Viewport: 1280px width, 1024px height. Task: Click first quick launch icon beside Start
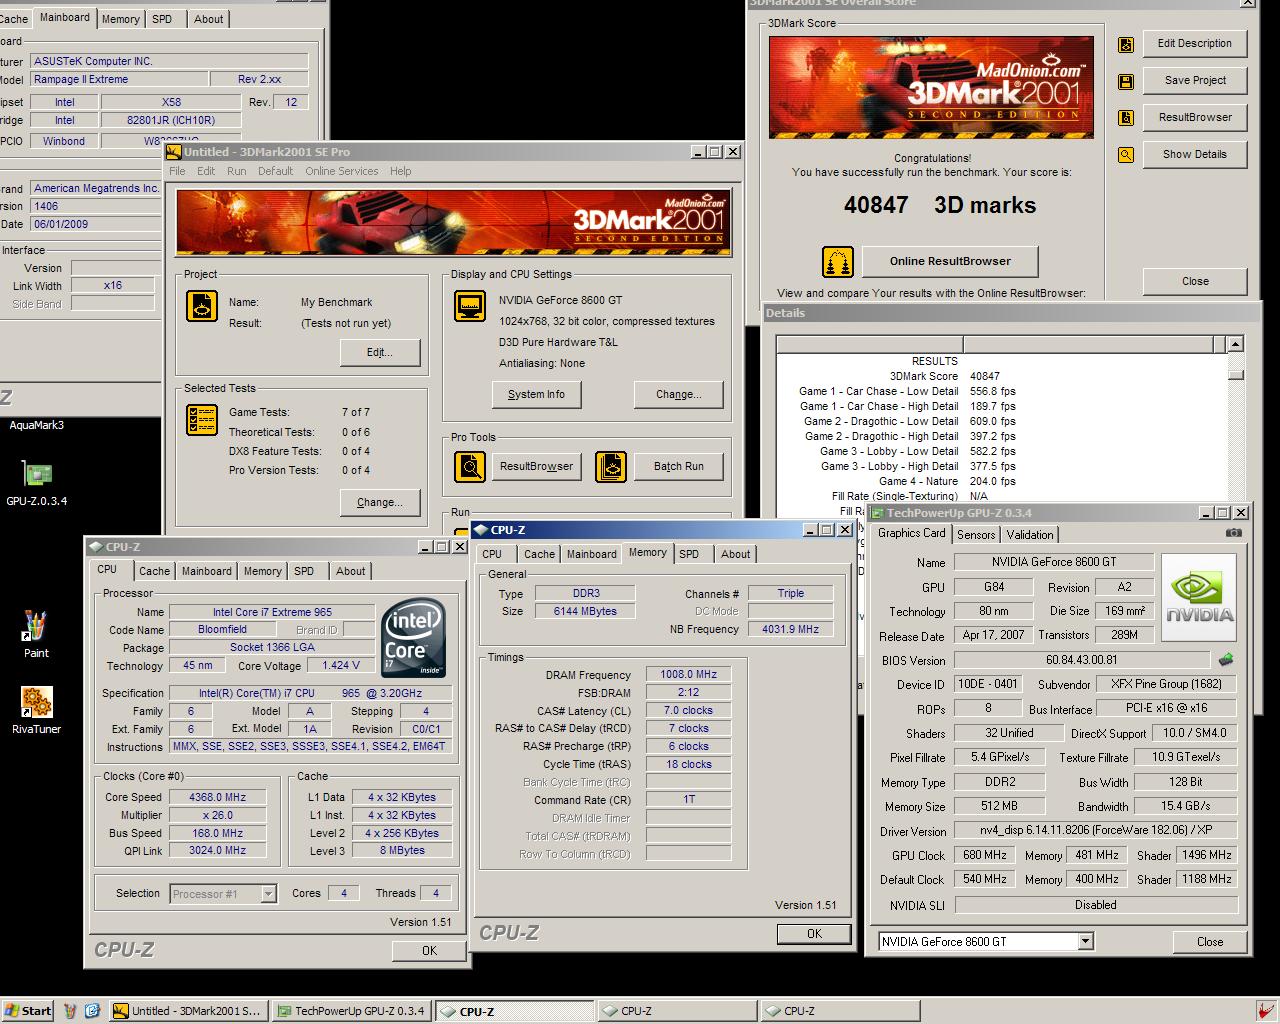point(72,1011)
